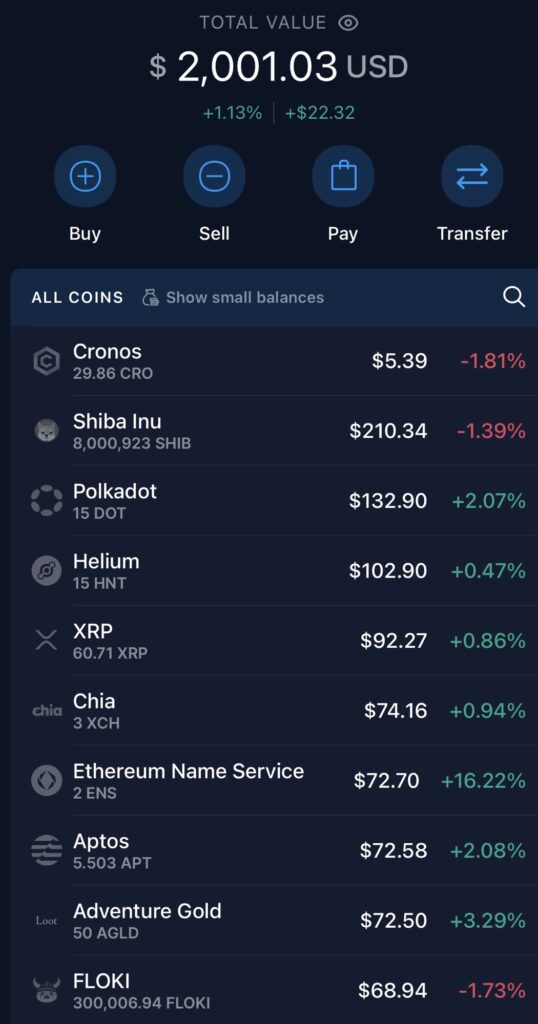Viewport: 538px width, 1024px height.
Task: Toggle Show small balances
Action: pyautogui.click(x=233, y=298)
